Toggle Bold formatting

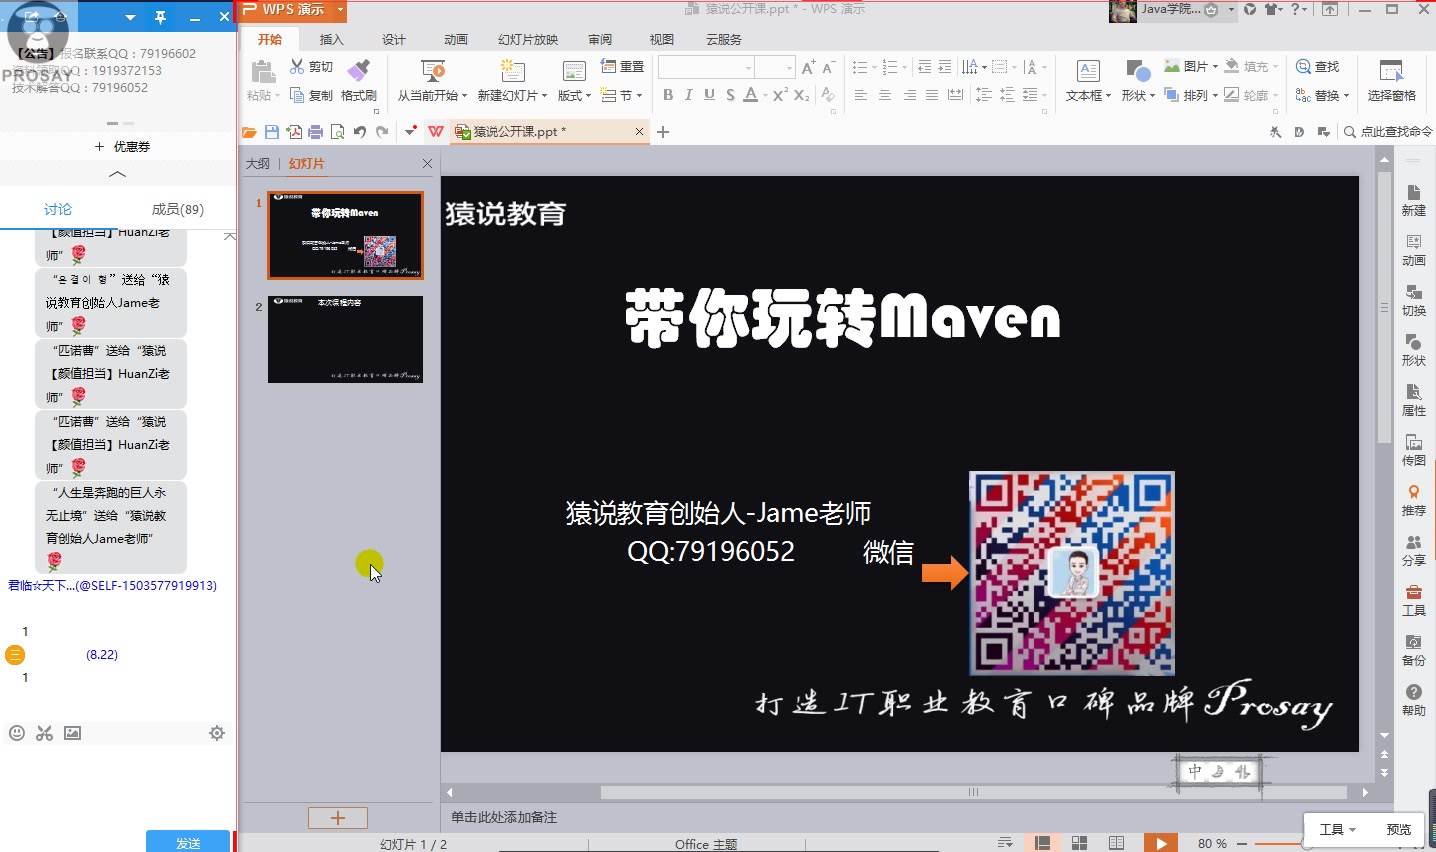668,95
